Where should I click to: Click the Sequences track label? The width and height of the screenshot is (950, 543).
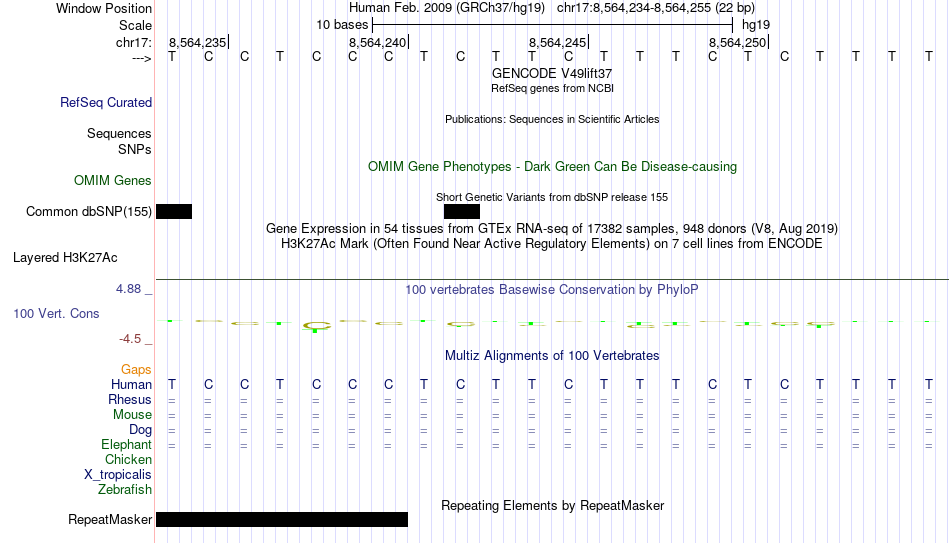click(x=119, y=133)
